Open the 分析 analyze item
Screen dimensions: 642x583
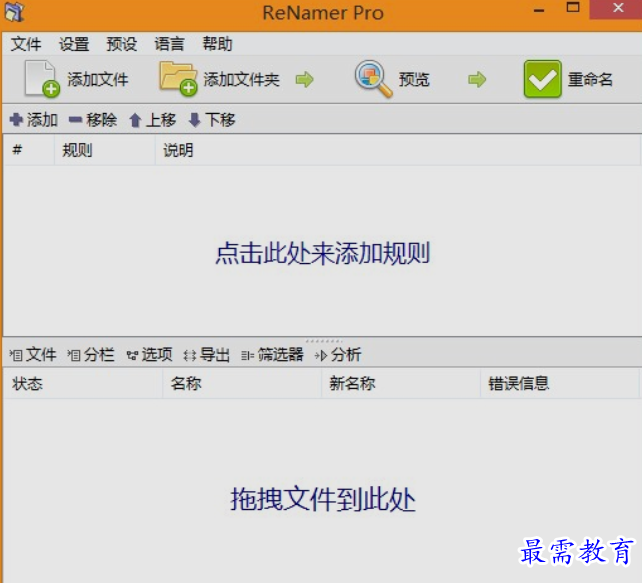point(338,355)
